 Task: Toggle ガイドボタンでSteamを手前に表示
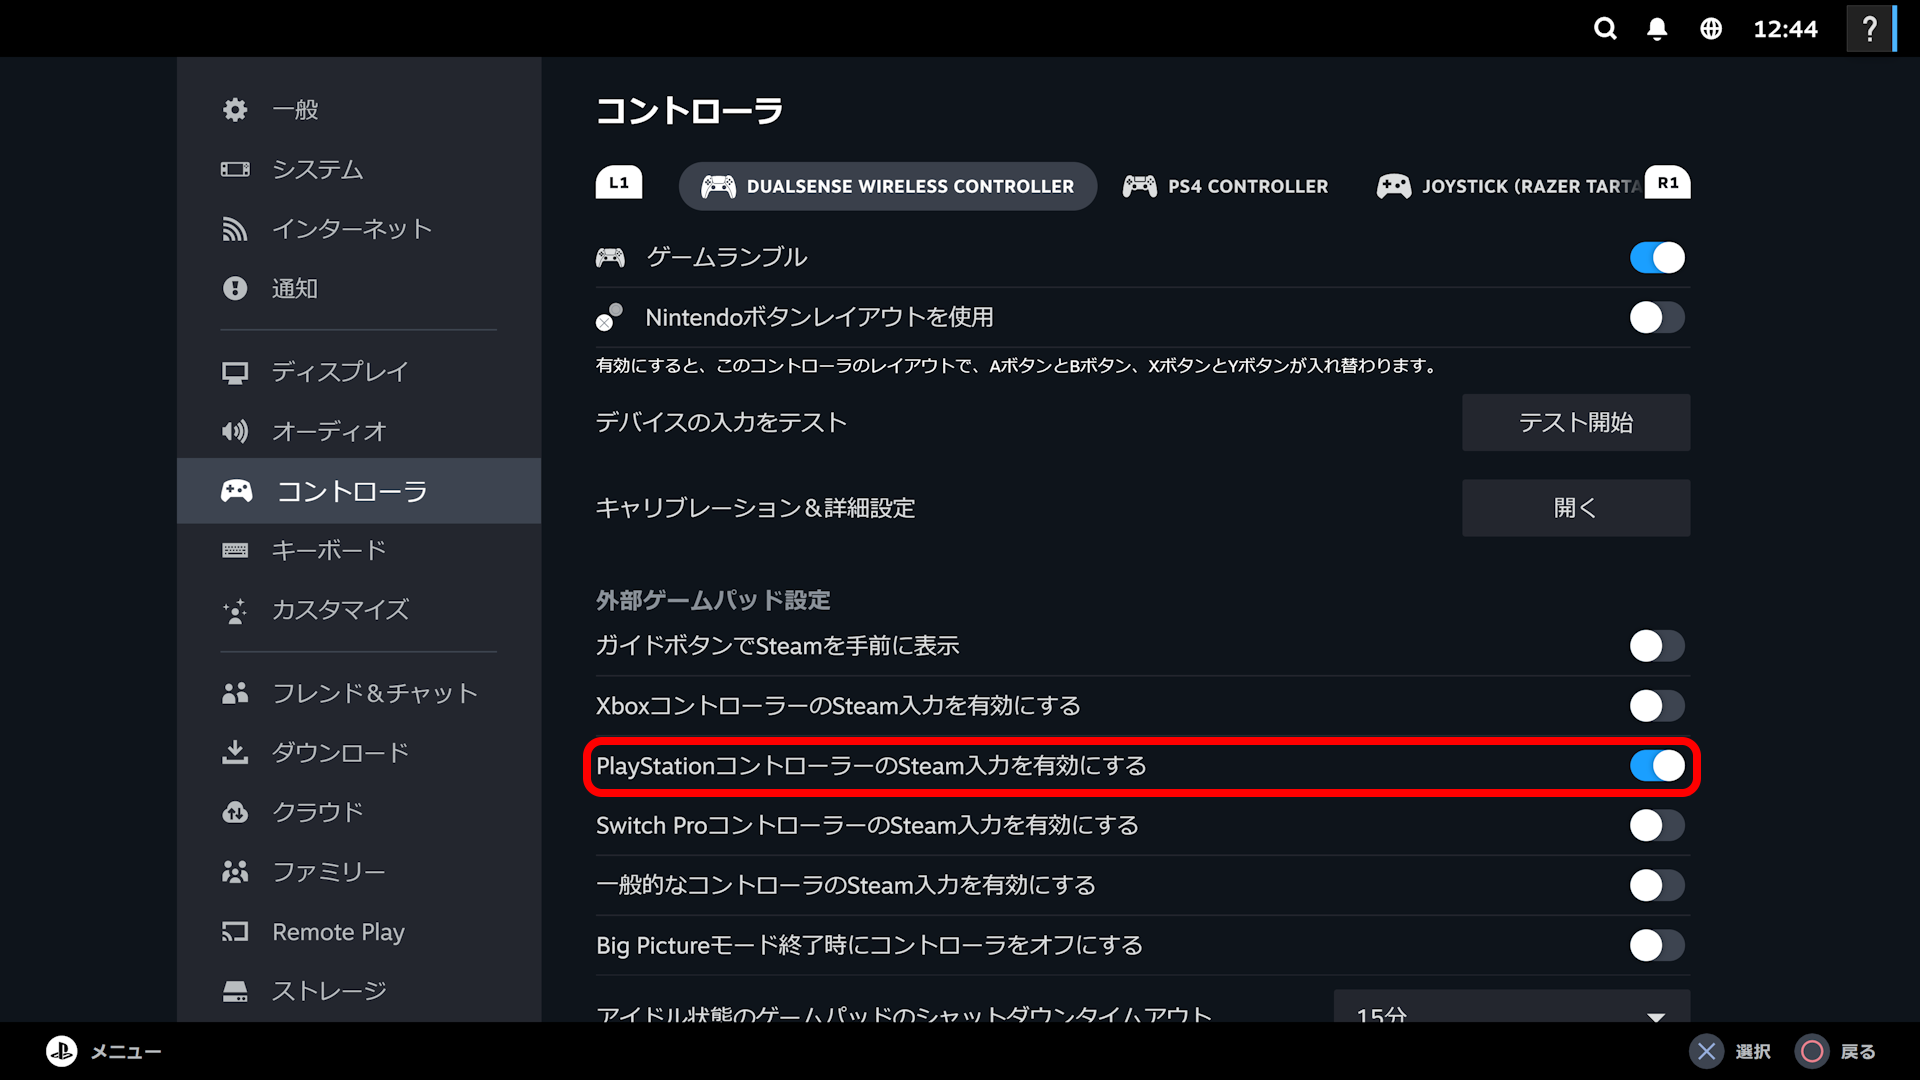(1657, 646)
